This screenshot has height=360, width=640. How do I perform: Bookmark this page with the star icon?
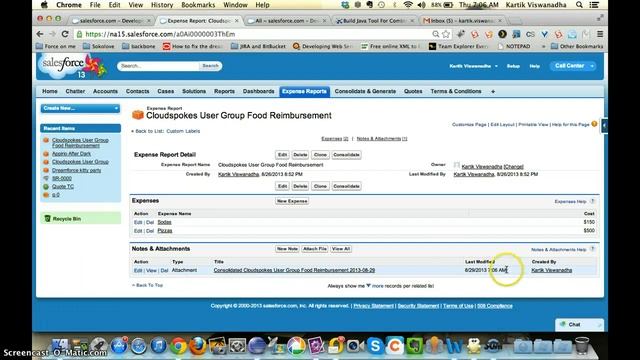446,34
